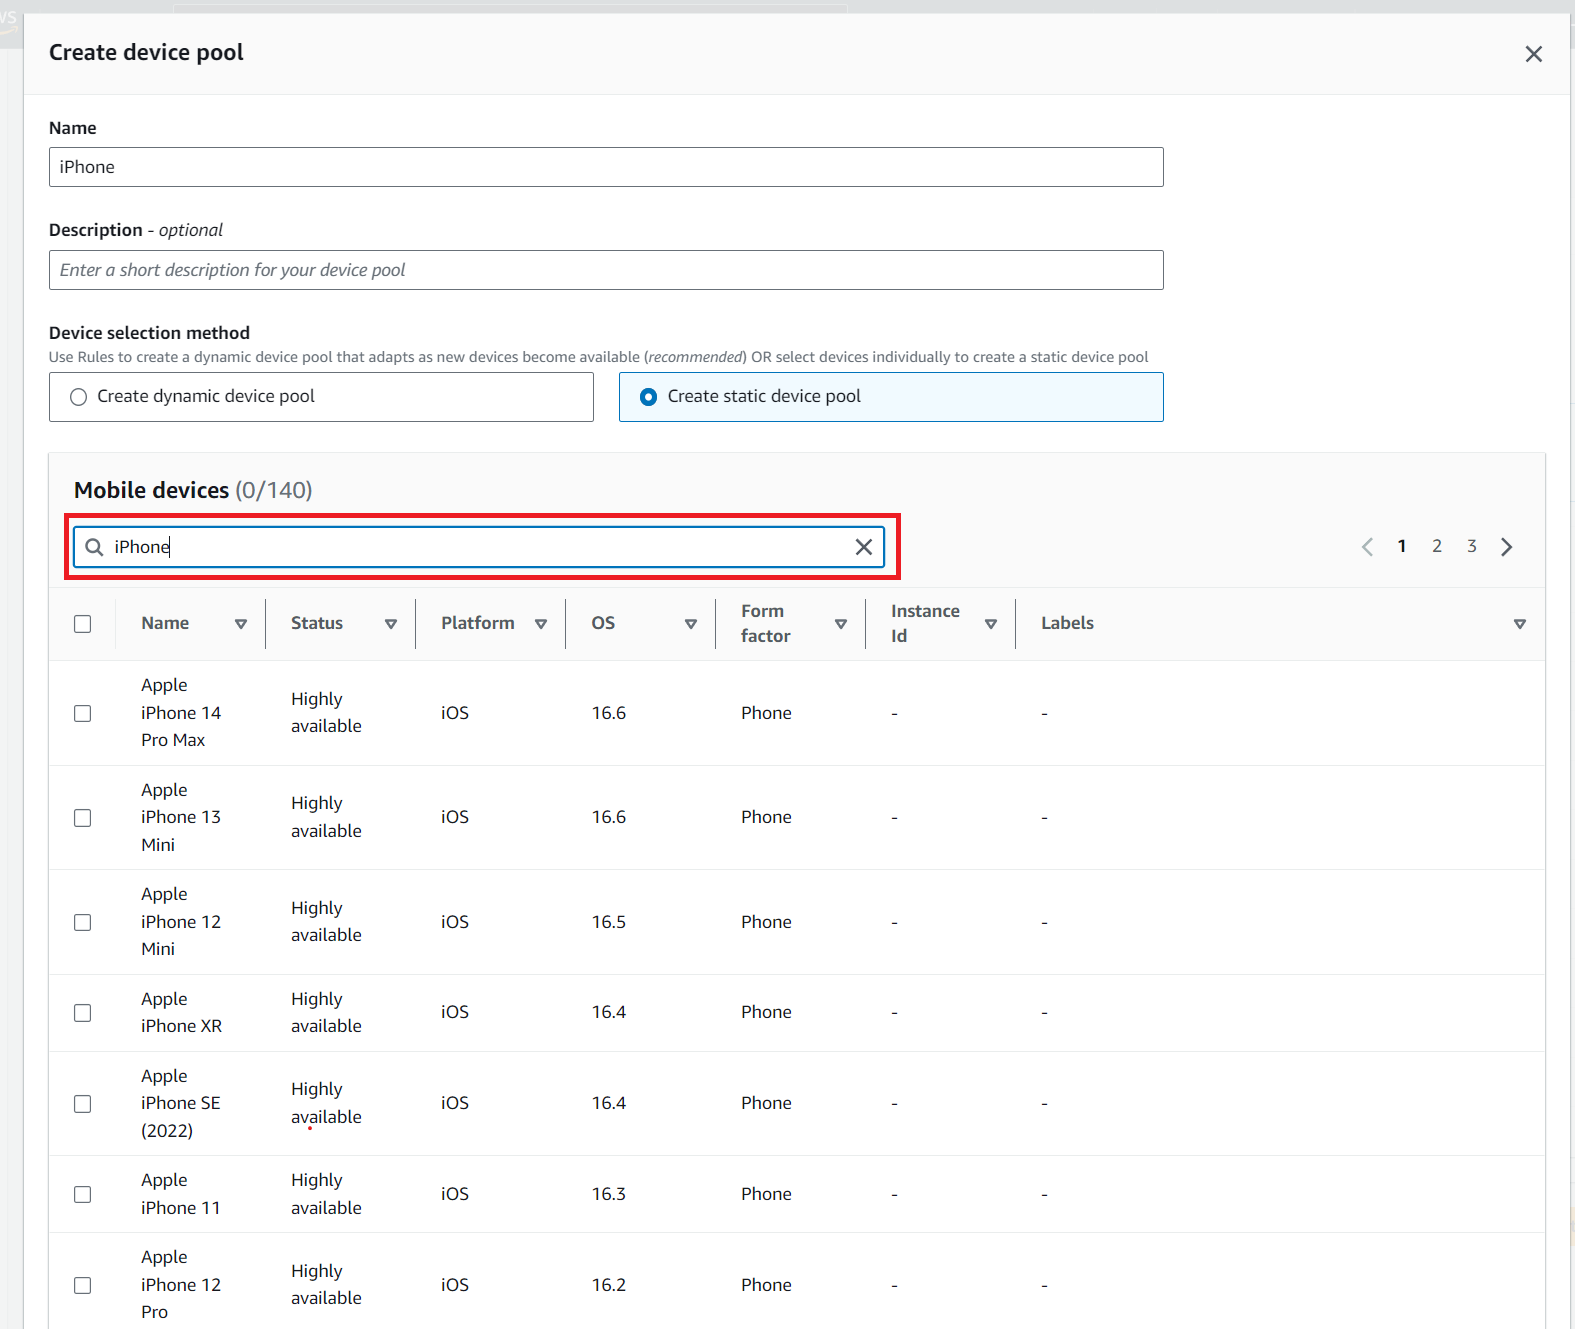Clear the iPhone search text
The image size is (1575, 1329).
point(864,547)
